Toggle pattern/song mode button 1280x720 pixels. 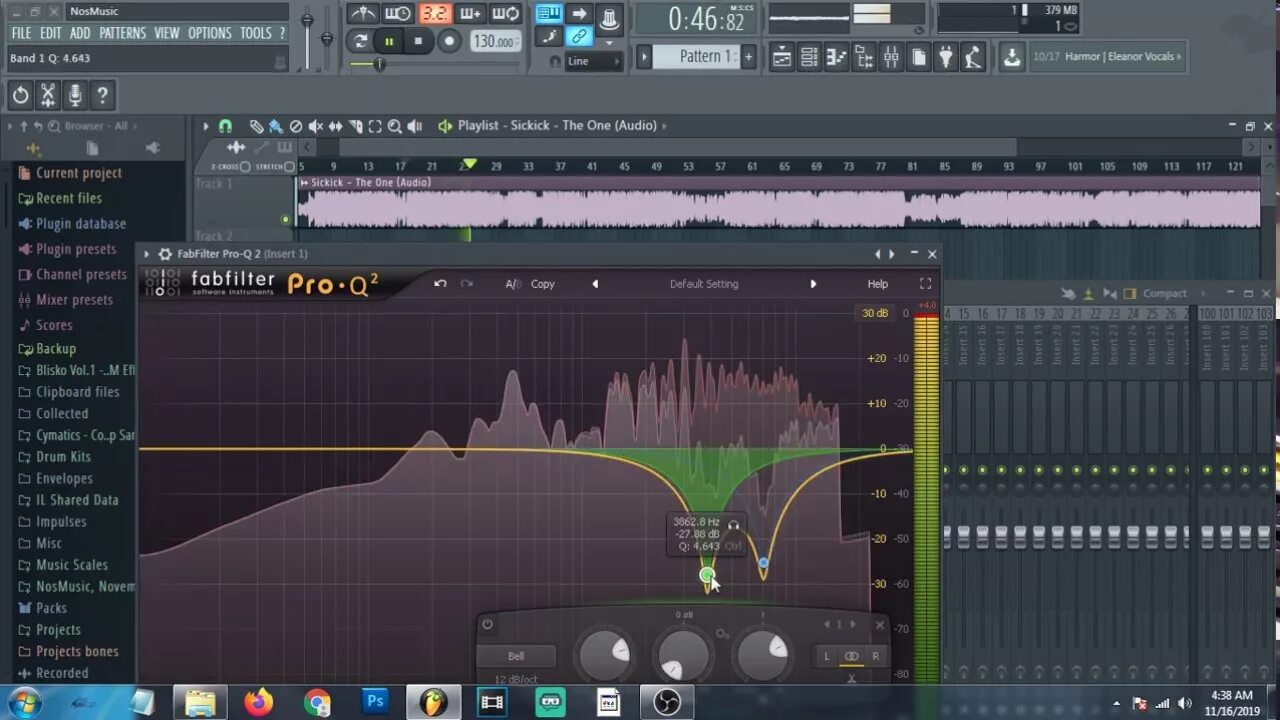(360, 41)
